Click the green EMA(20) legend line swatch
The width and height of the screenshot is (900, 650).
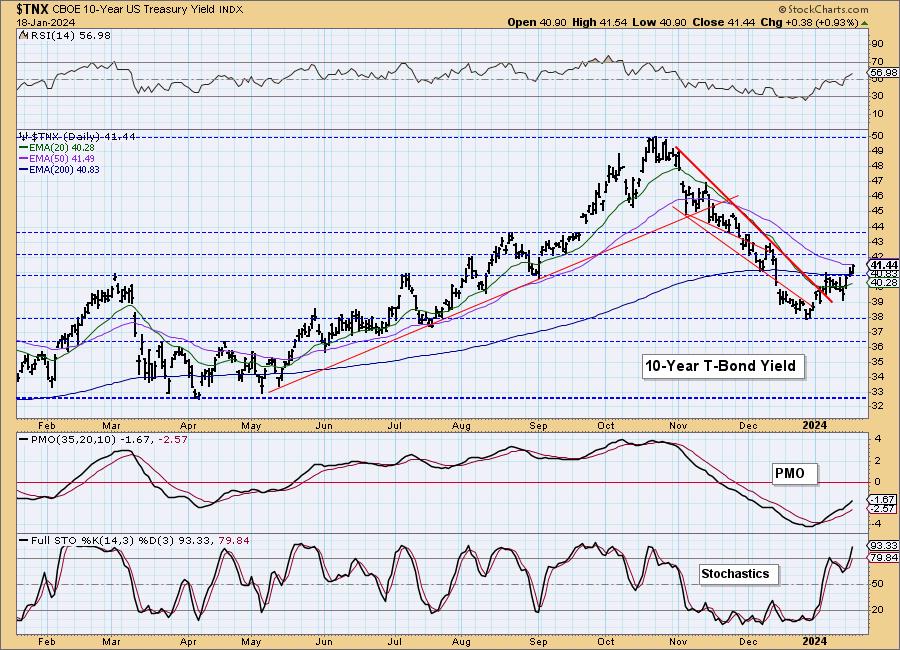coord(24,148)
